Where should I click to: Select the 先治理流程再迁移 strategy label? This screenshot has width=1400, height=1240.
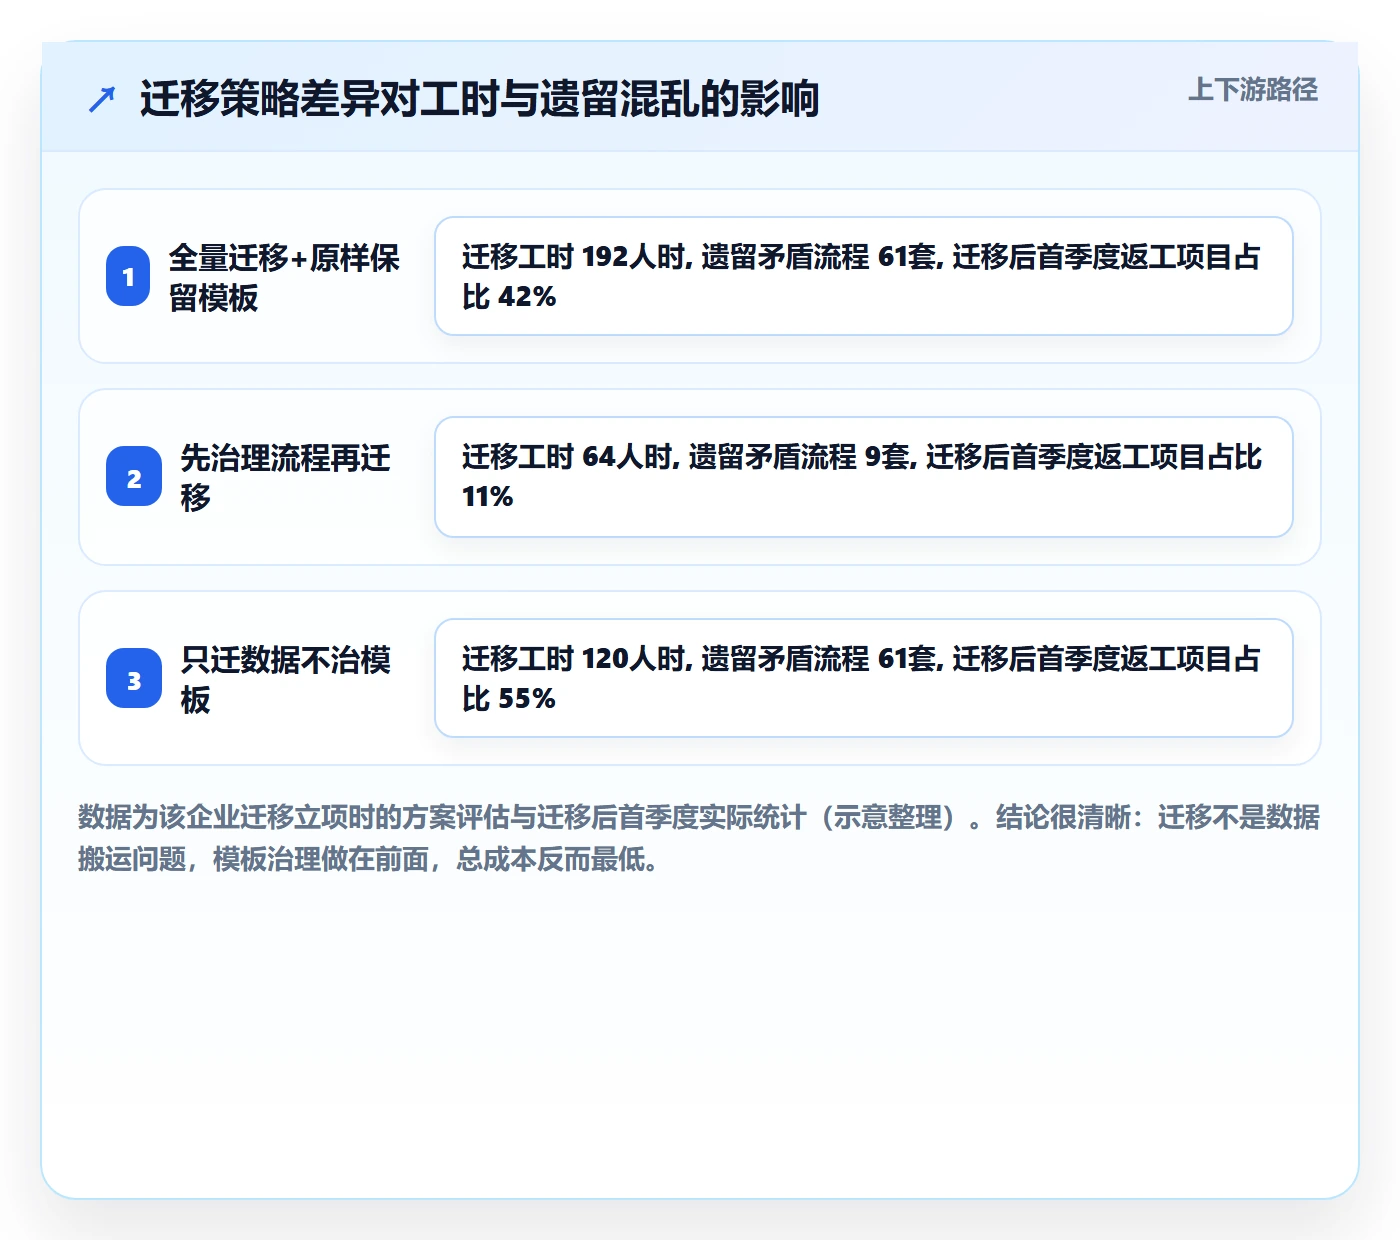pos(286,477)
